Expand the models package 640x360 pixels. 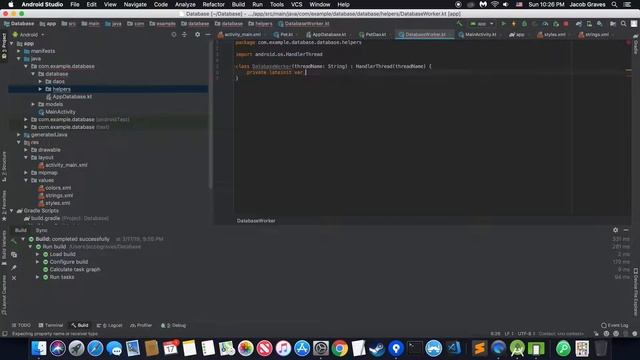(x=33, y=104)
